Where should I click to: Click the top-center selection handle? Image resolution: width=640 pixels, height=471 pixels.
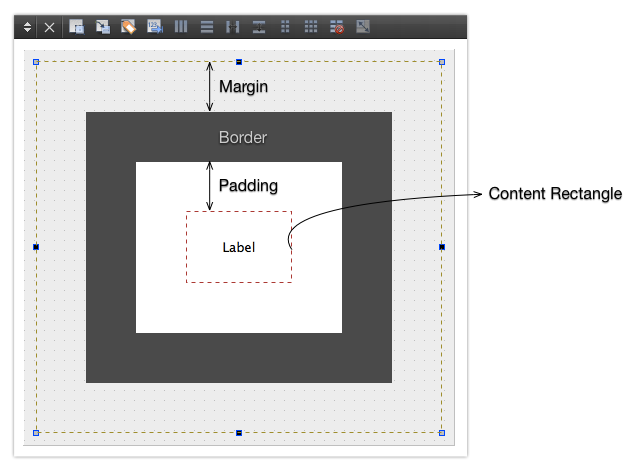pyautogui.click(x=239, y=62)
